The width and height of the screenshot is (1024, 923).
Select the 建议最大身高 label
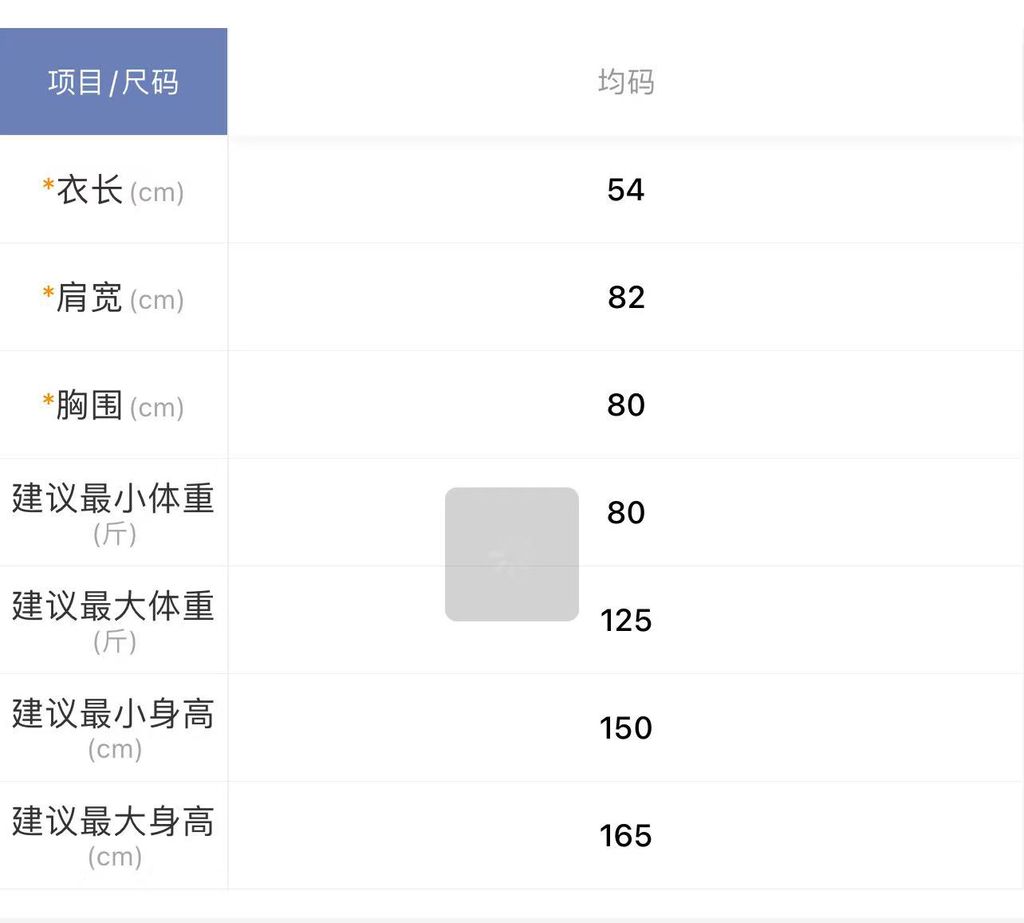coord(113,823)
